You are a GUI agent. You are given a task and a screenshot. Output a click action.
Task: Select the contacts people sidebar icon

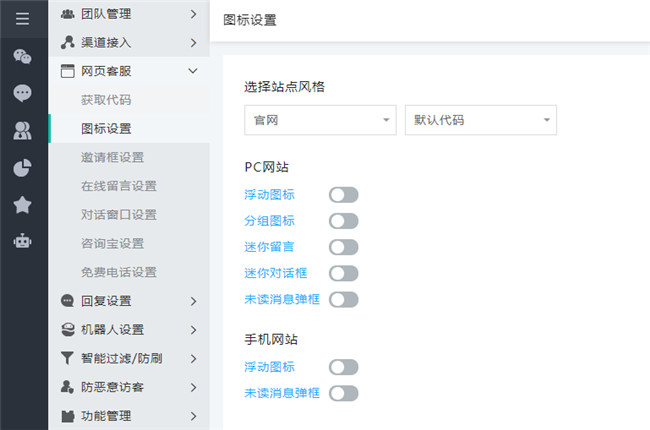22,130
